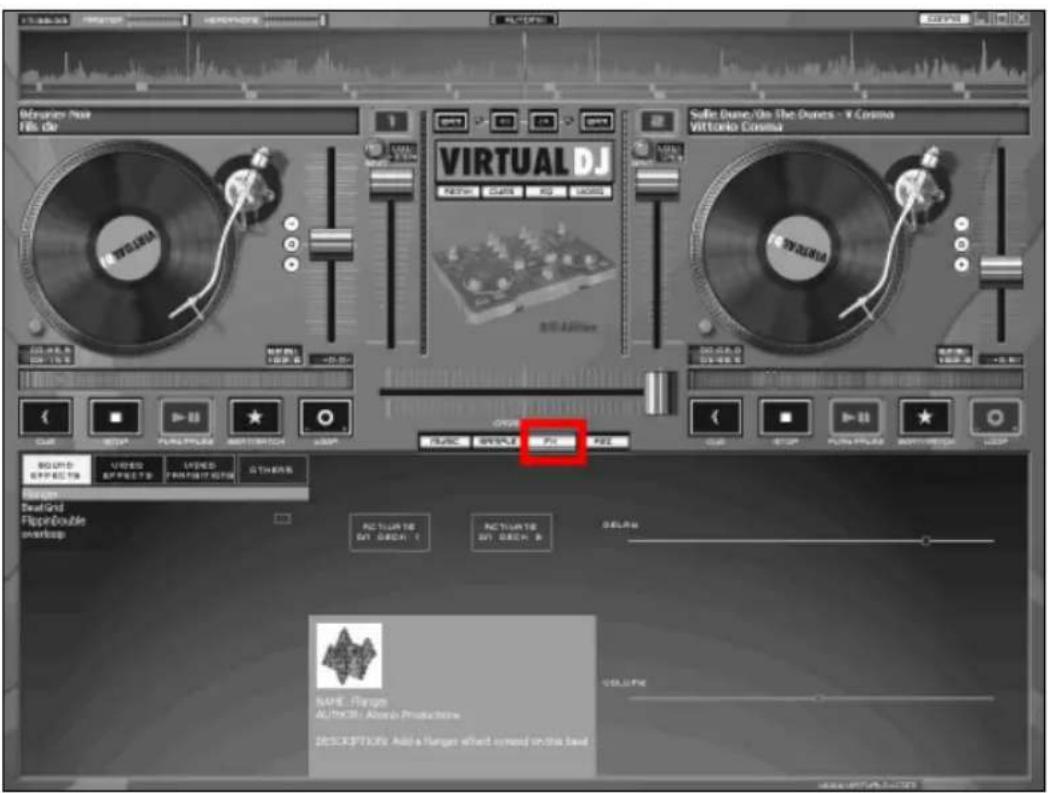The width and height of the screenshot is (1048, 793).
Task: Click the left deck song progress strip
Action: click(186, 380)
